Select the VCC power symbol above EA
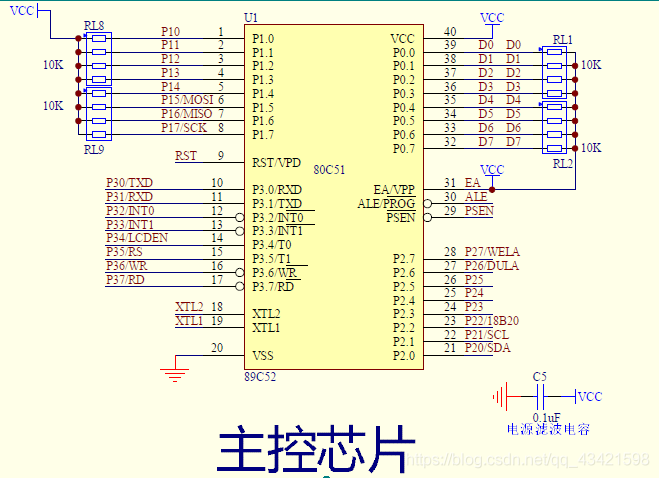The width and height of the screenshot is (659, 478). (x=492, y=170)
